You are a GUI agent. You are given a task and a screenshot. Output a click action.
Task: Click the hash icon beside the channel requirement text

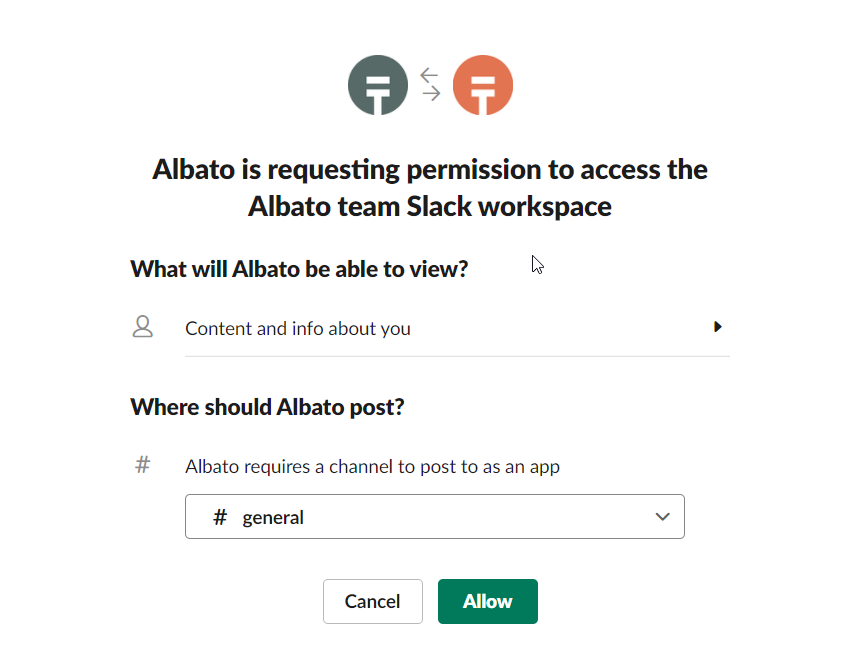point(143,465)
